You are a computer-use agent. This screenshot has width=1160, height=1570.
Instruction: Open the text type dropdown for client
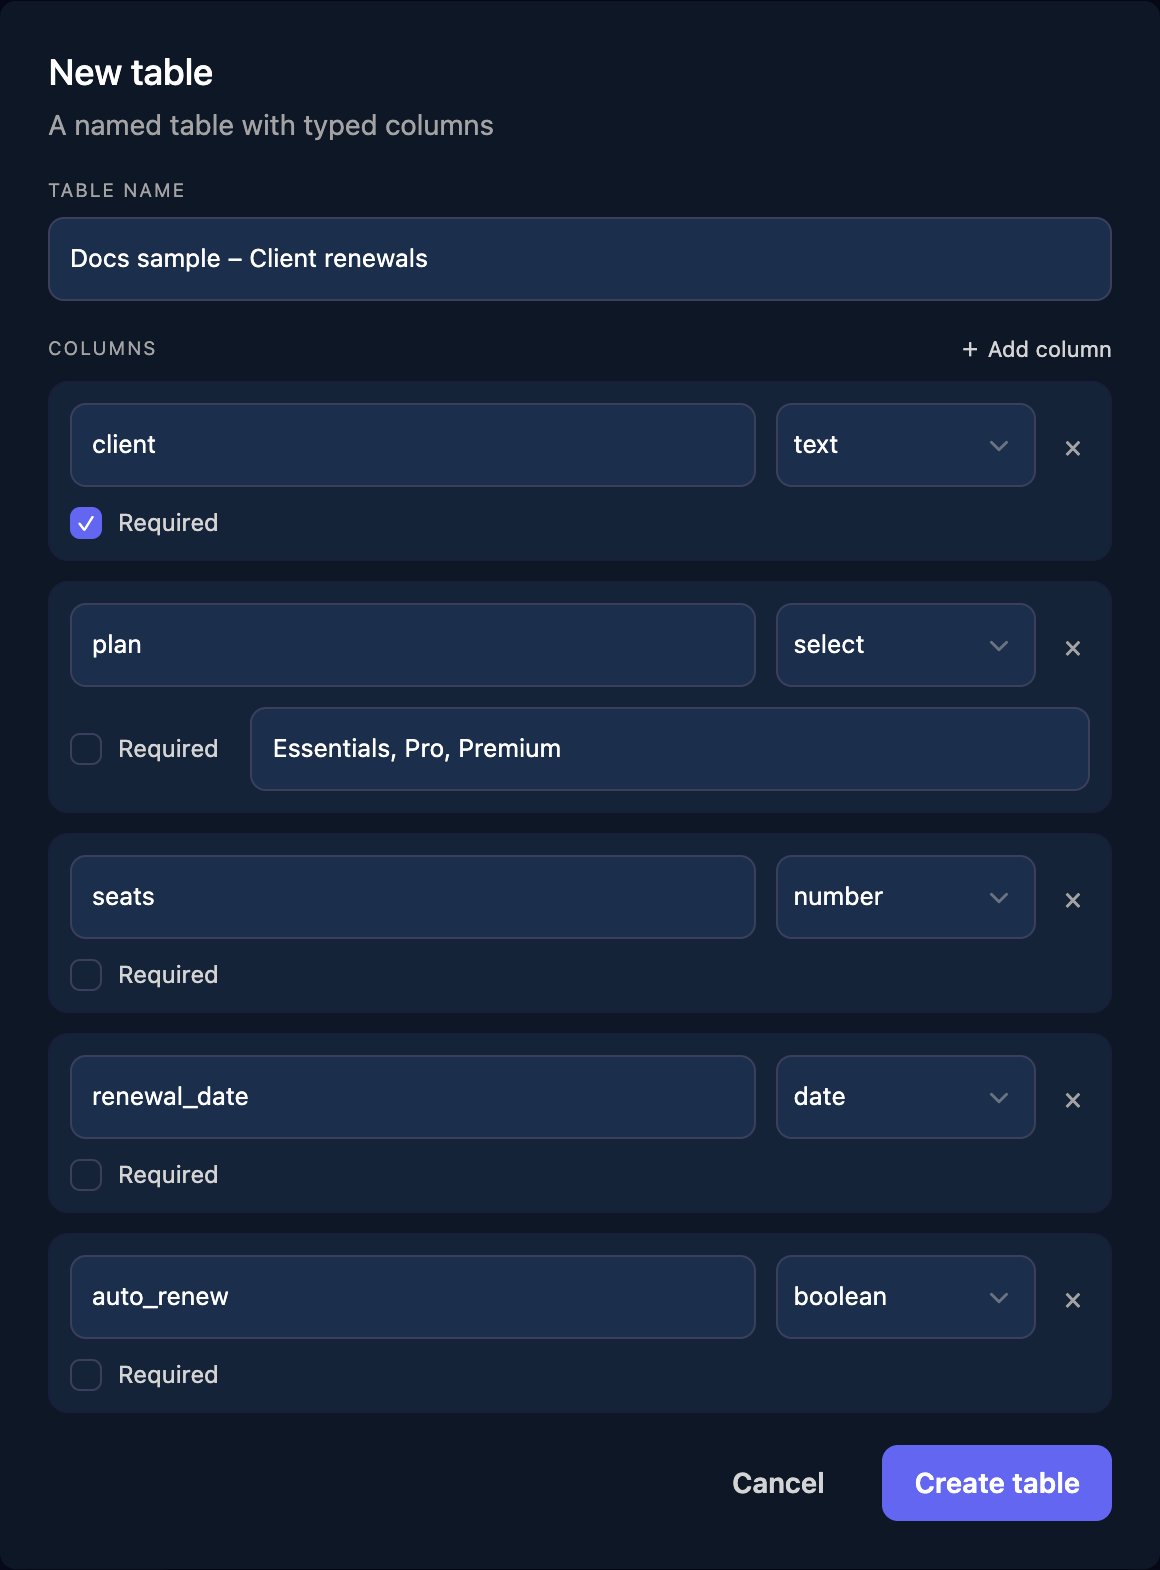point(906,445)
